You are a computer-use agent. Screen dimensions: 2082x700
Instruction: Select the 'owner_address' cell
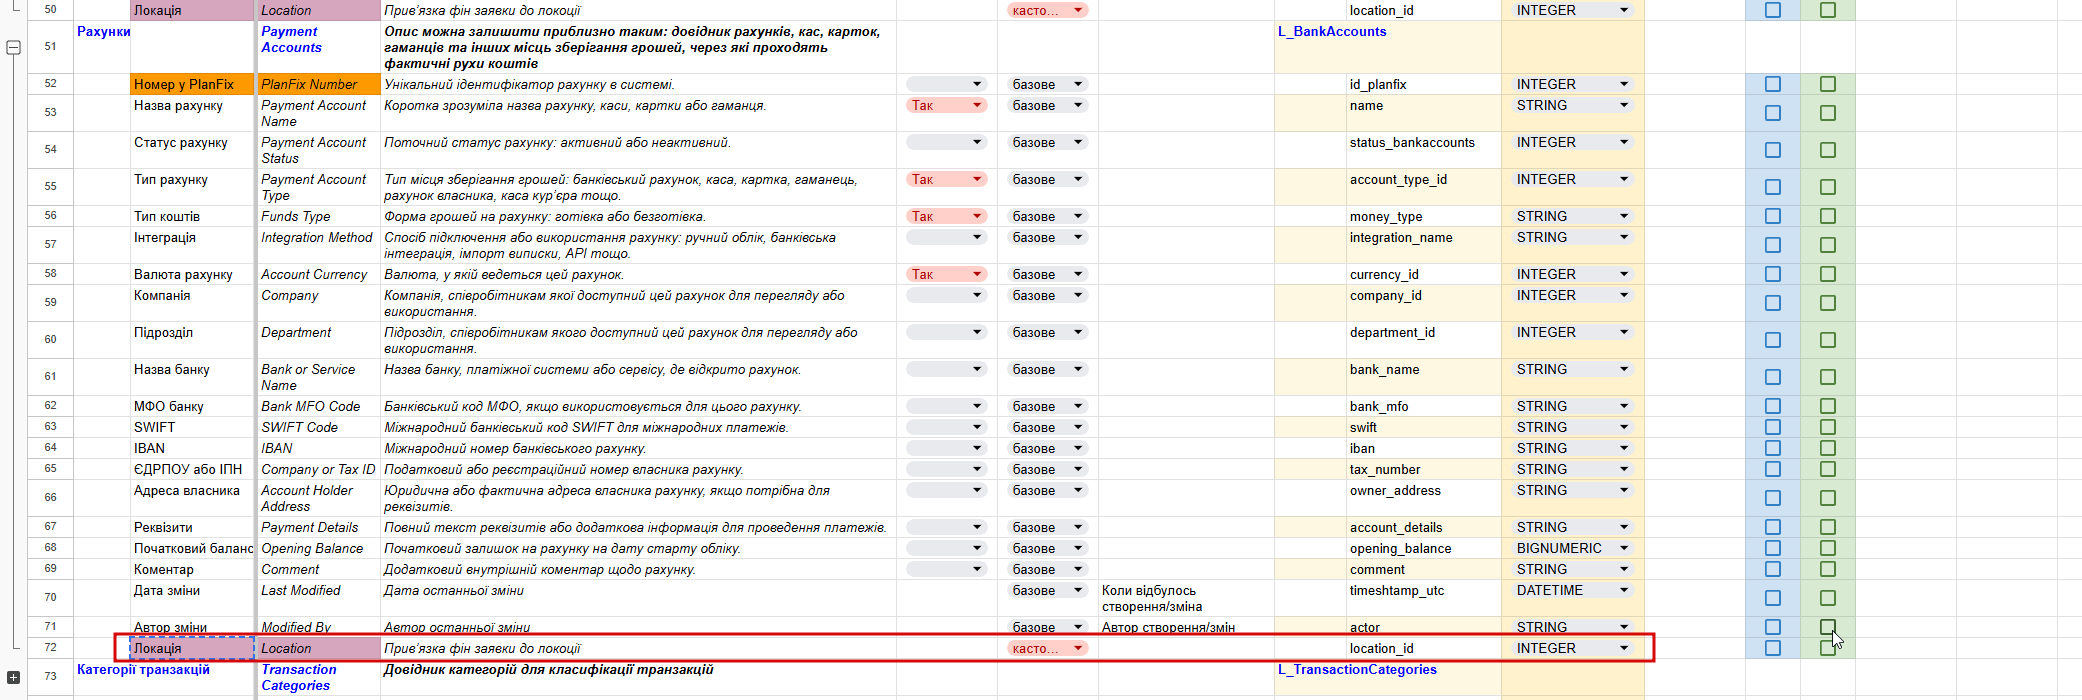pyautogui.click(x=1424, y=498)
